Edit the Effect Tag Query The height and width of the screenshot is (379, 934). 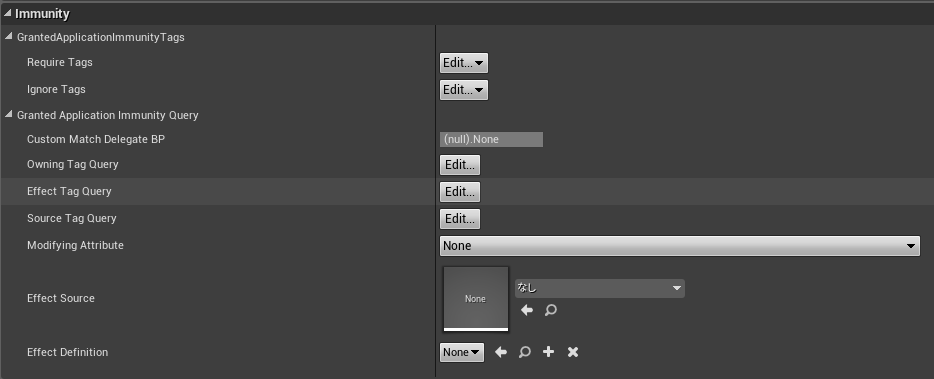[460, 192]
